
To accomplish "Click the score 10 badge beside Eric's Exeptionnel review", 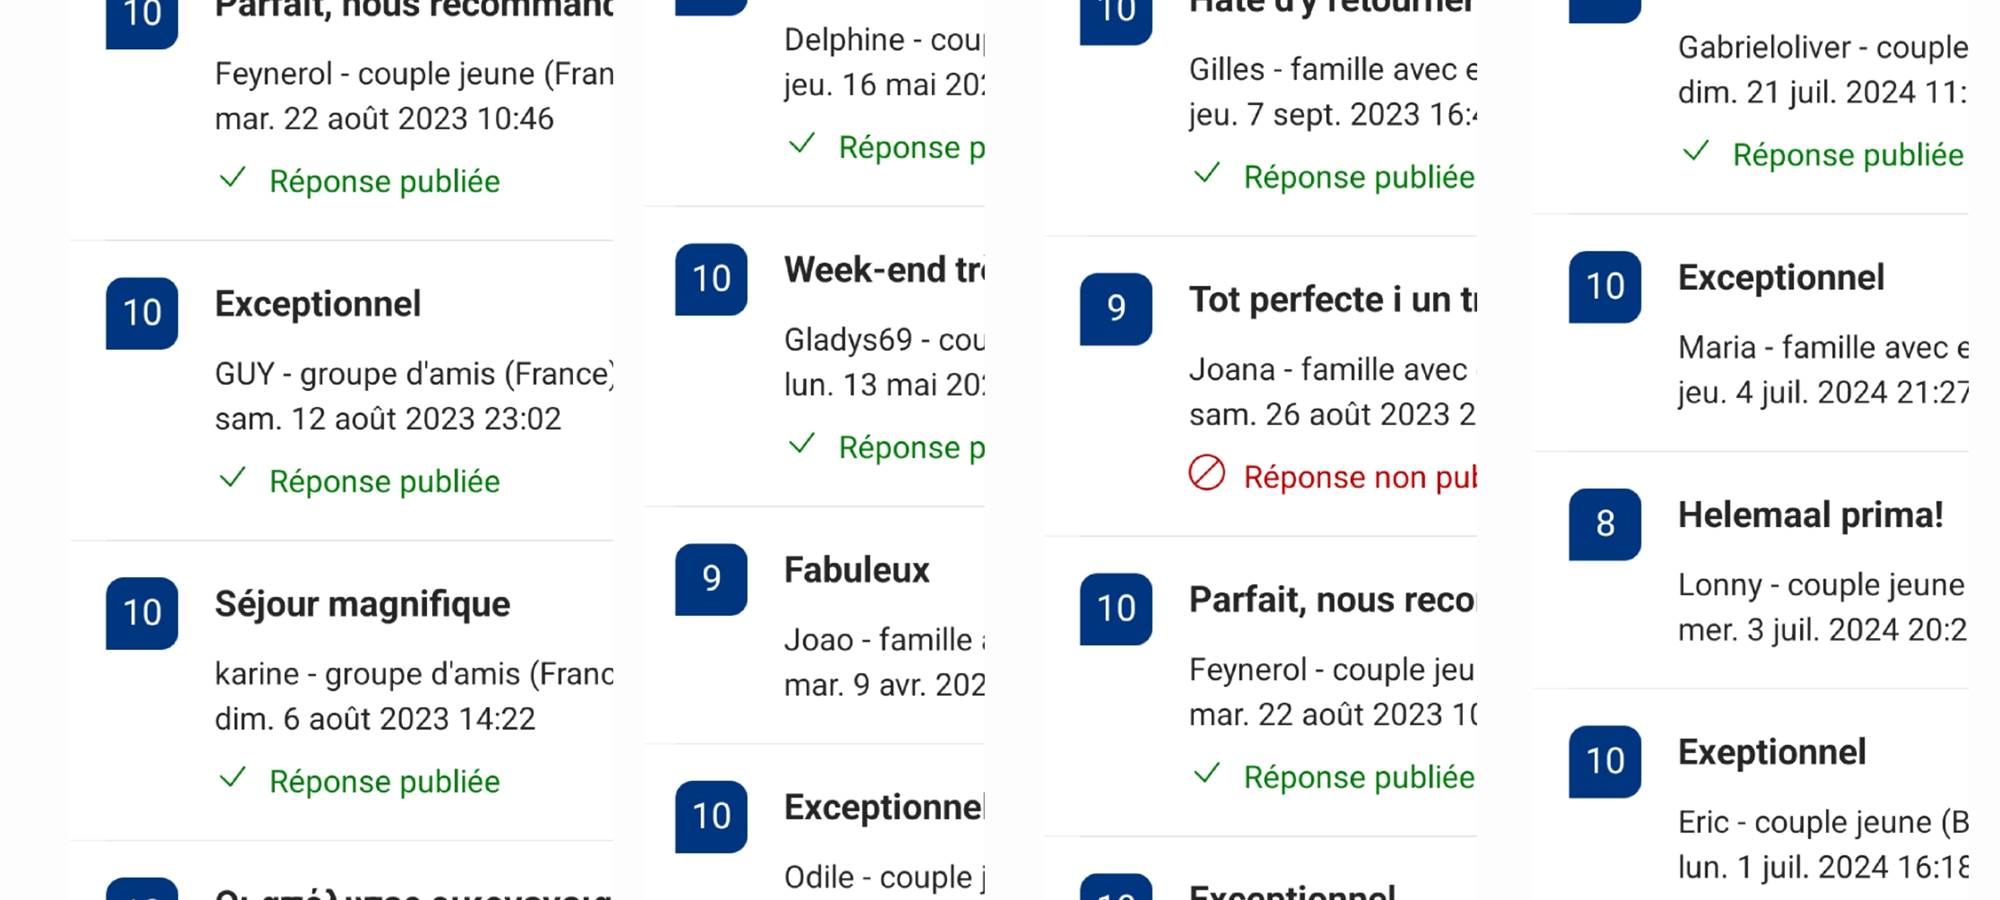I will coord(1605,762).
